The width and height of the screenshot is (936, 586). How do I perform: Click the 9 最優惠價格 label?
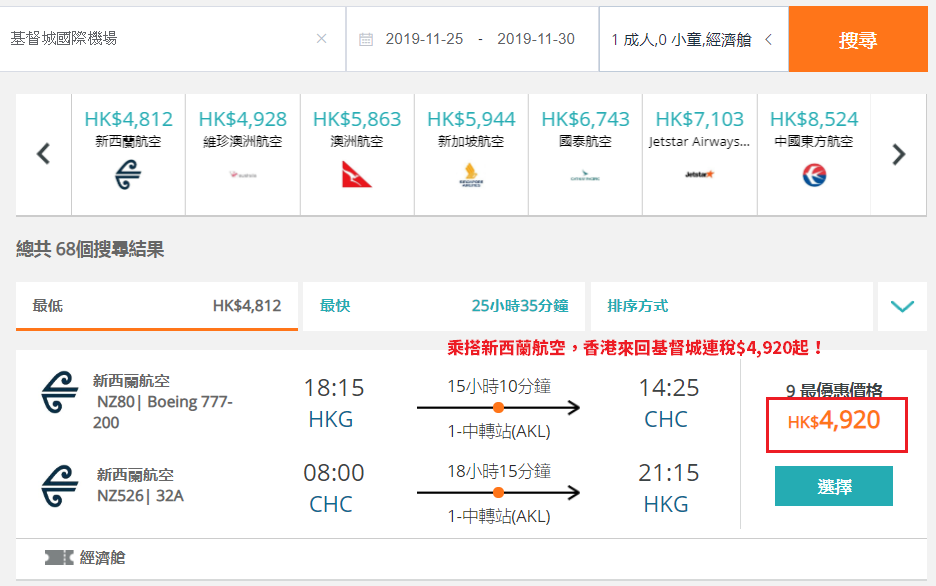834,390
